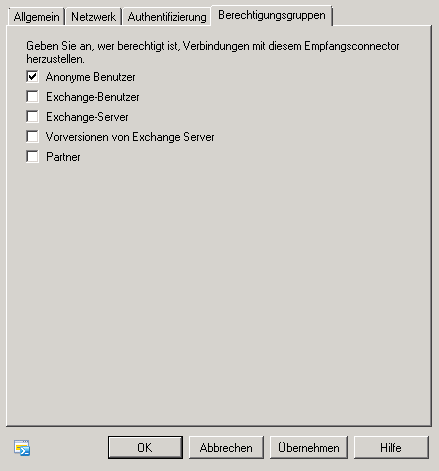Select the Berechtigungsgruppen tab
The image size is (439, 471).
tap(272, 15)
